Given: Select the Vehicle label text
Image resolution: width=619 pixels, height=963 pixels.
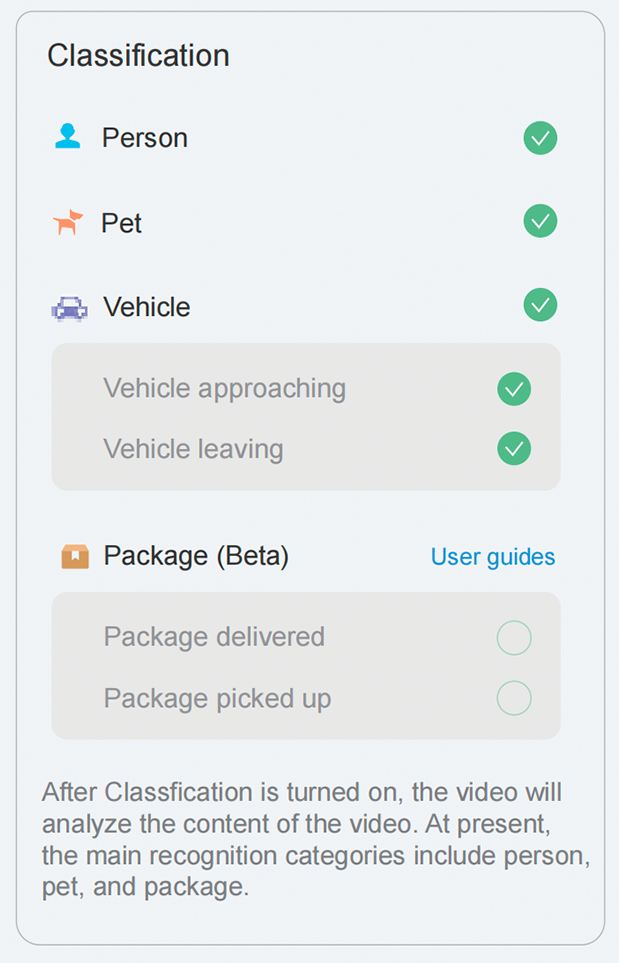Looking at the screenshot, I should coord(147,307).
